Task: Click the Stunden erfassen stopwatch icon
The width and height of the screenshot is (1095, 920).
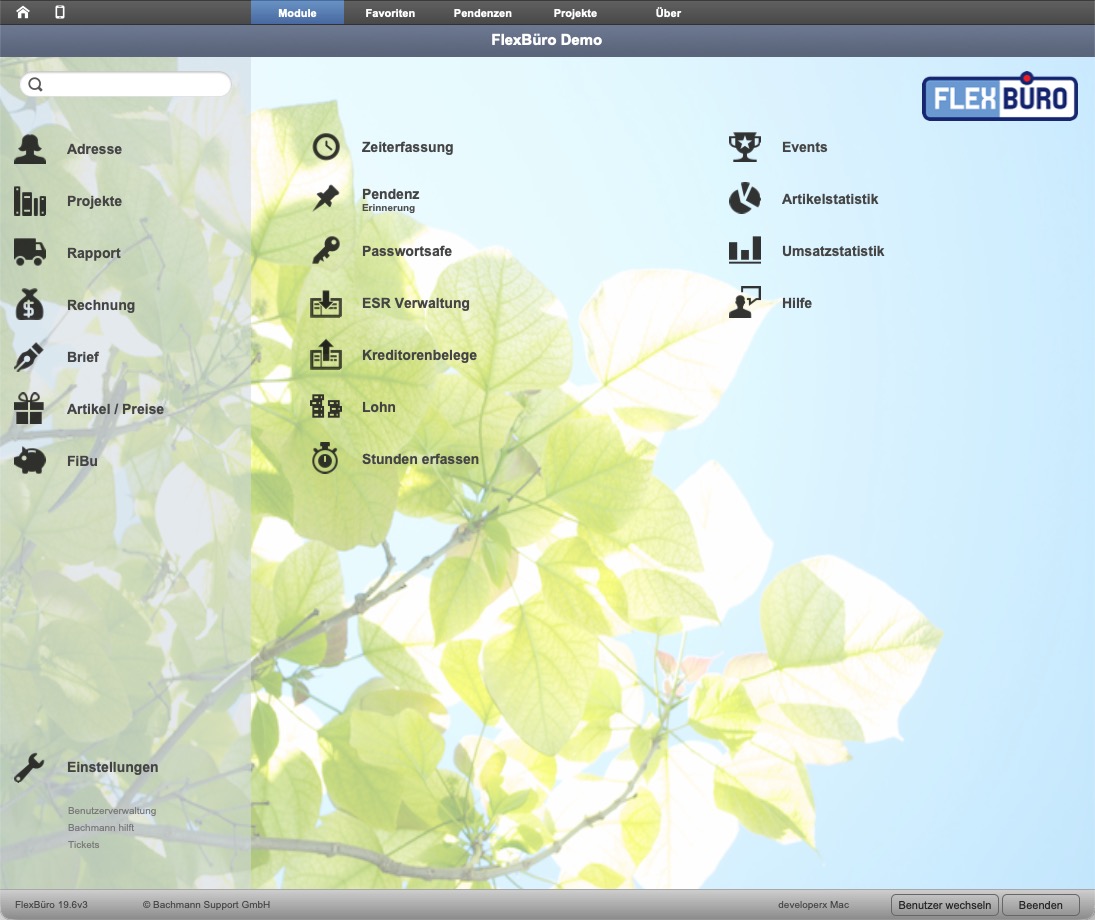Action: pos(325,458)
